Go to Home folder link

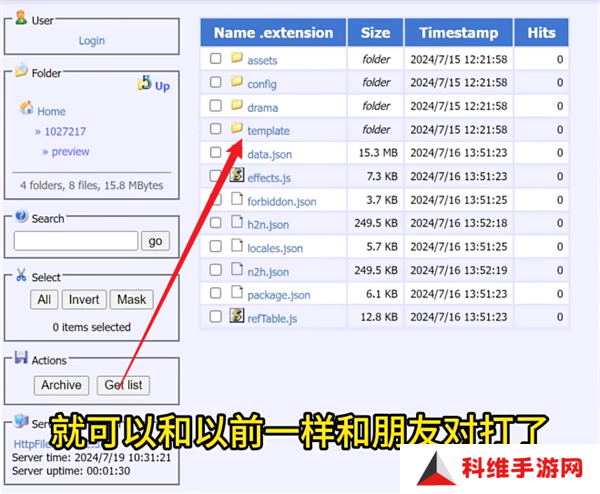pyautogui.click(x=51, y=111)
